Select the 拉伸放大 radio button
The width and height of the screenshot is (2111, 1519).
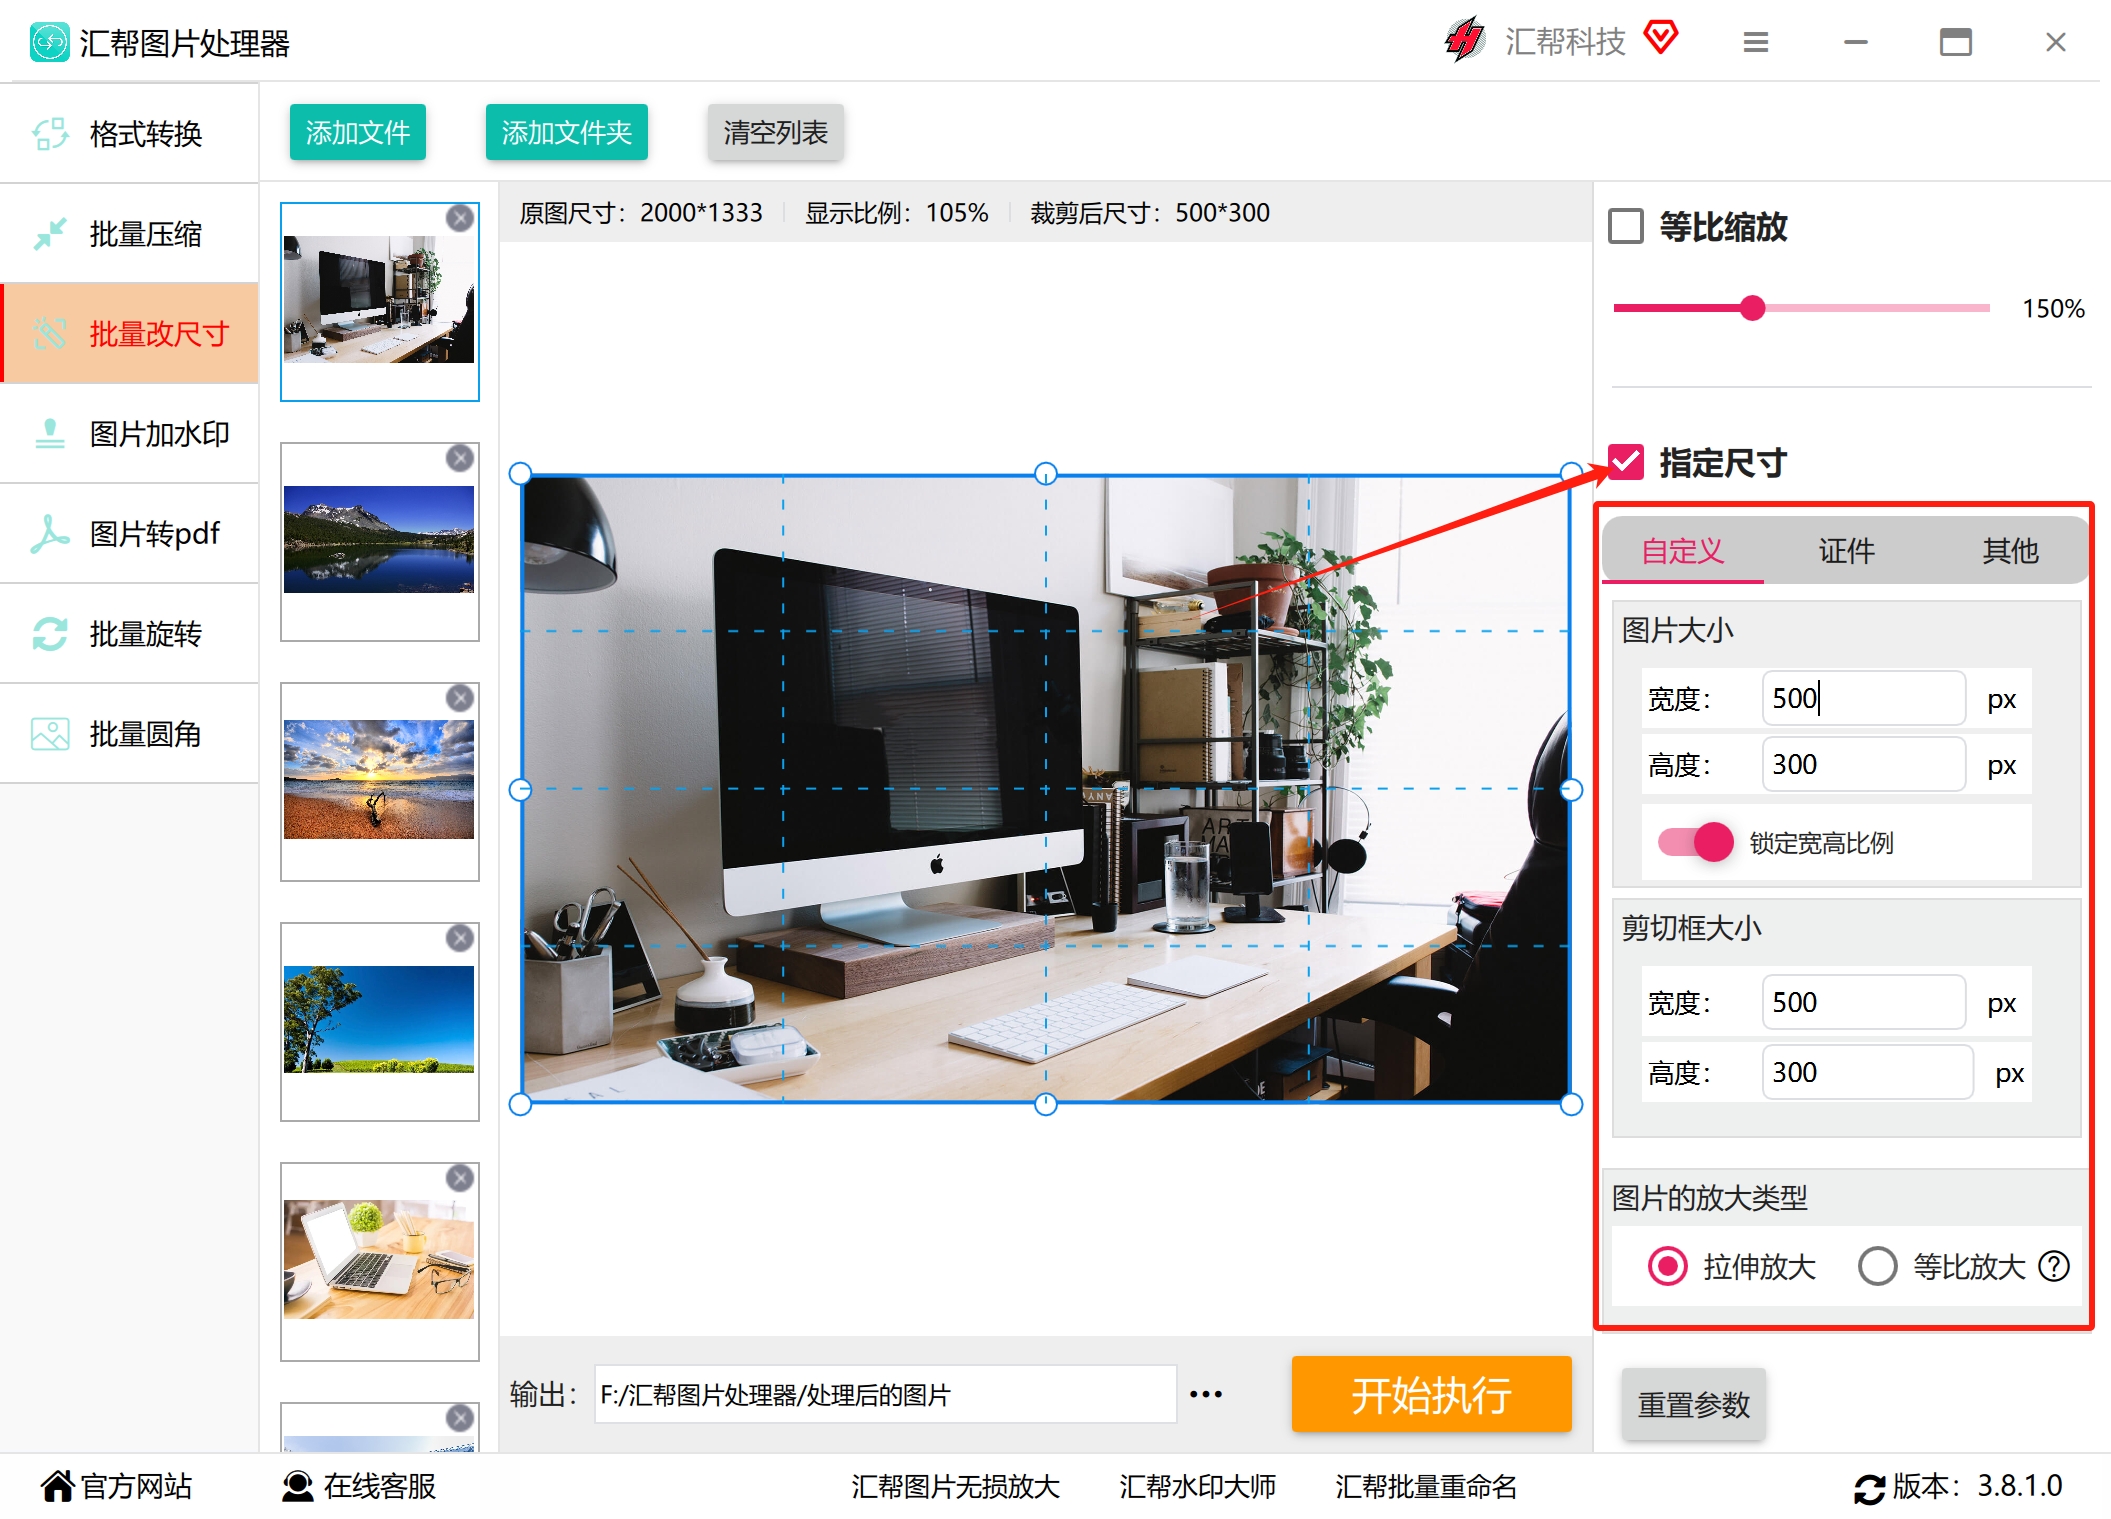click(1667, 1267)
